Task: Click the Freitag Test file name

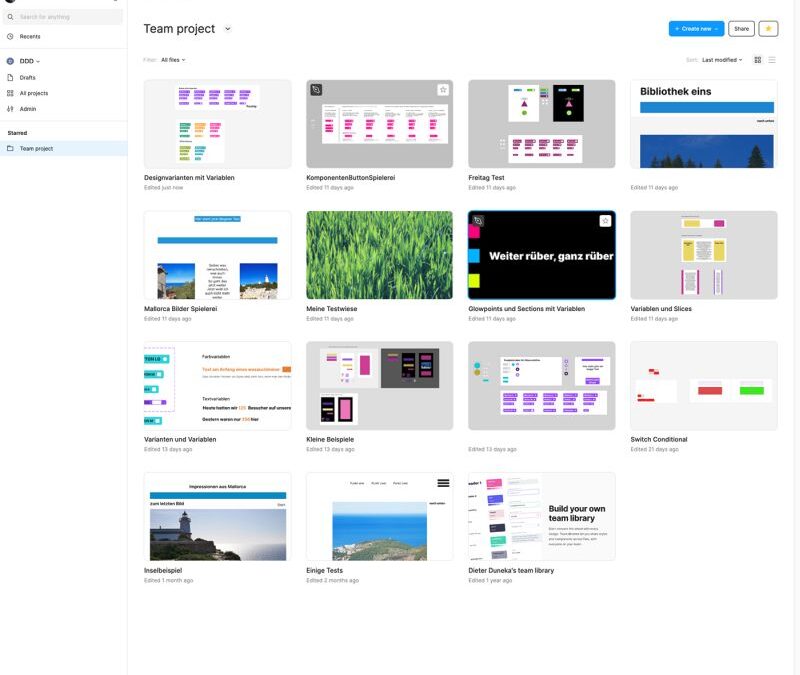Action: tap(486, 178)
